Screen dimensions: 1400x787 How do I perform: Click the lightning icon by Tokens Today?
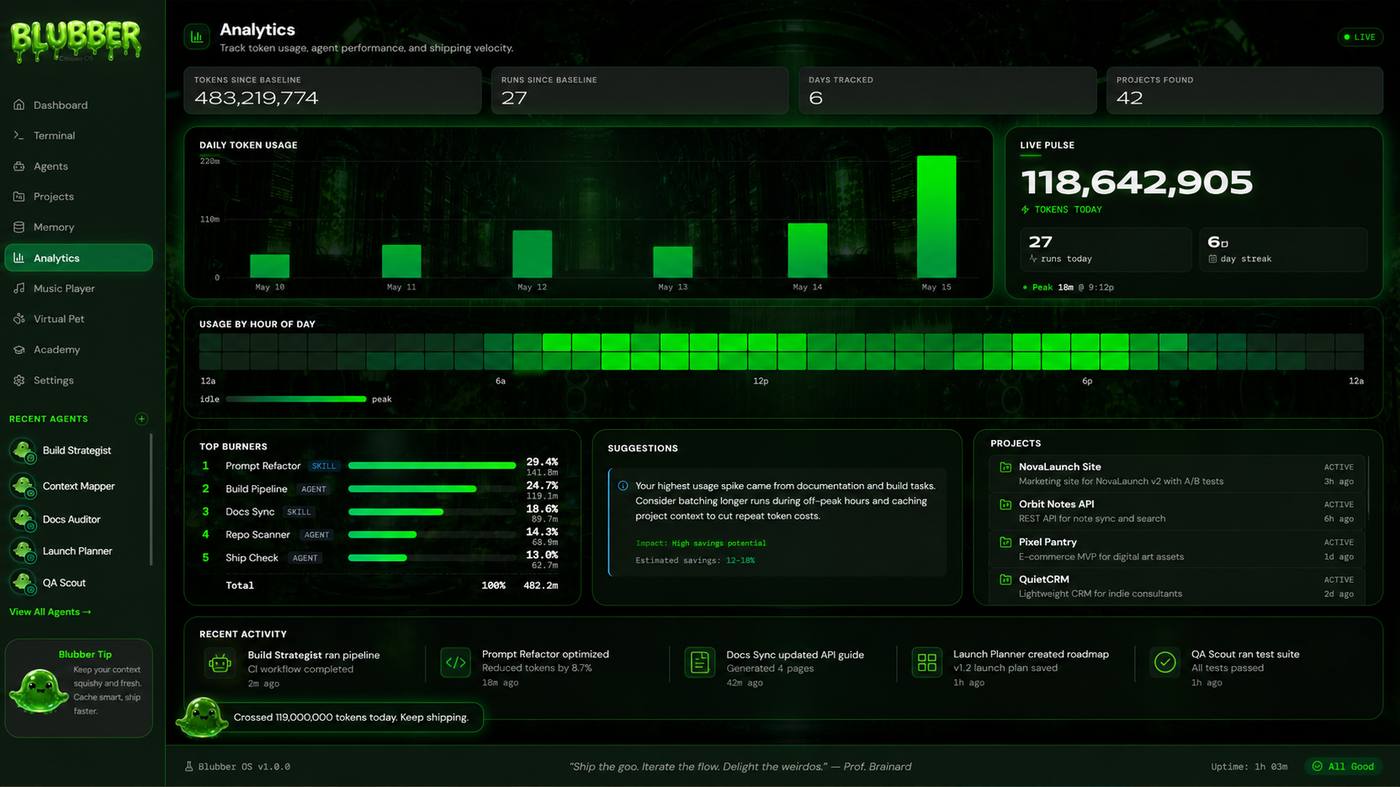1025,210
